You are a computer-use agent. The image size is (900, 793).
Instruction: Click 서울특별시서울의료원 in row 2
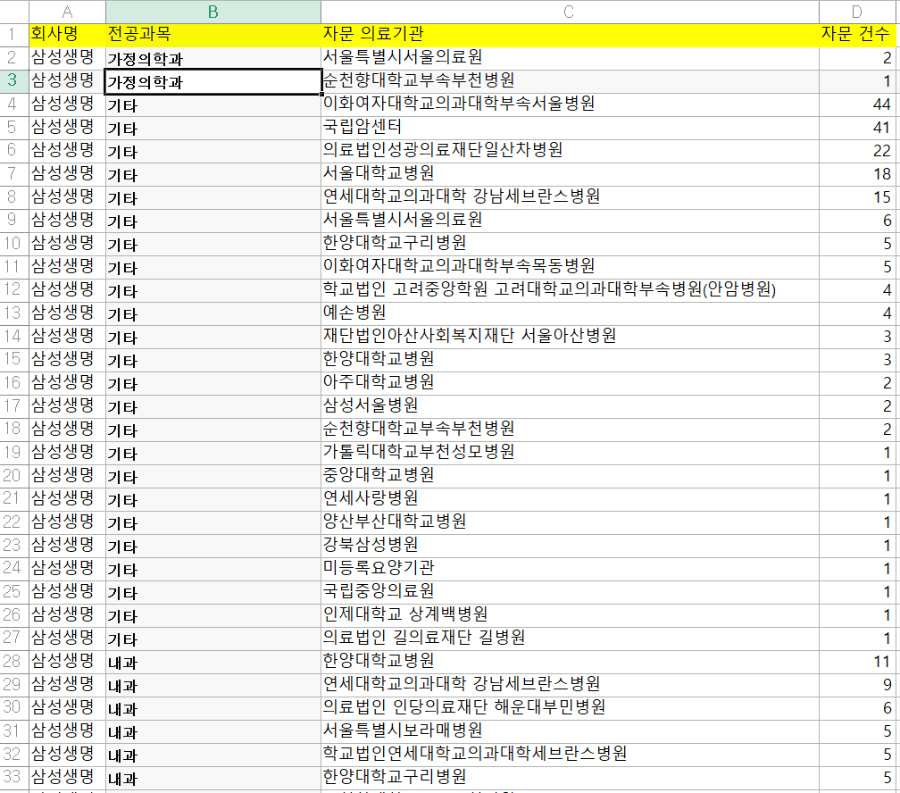569,58
